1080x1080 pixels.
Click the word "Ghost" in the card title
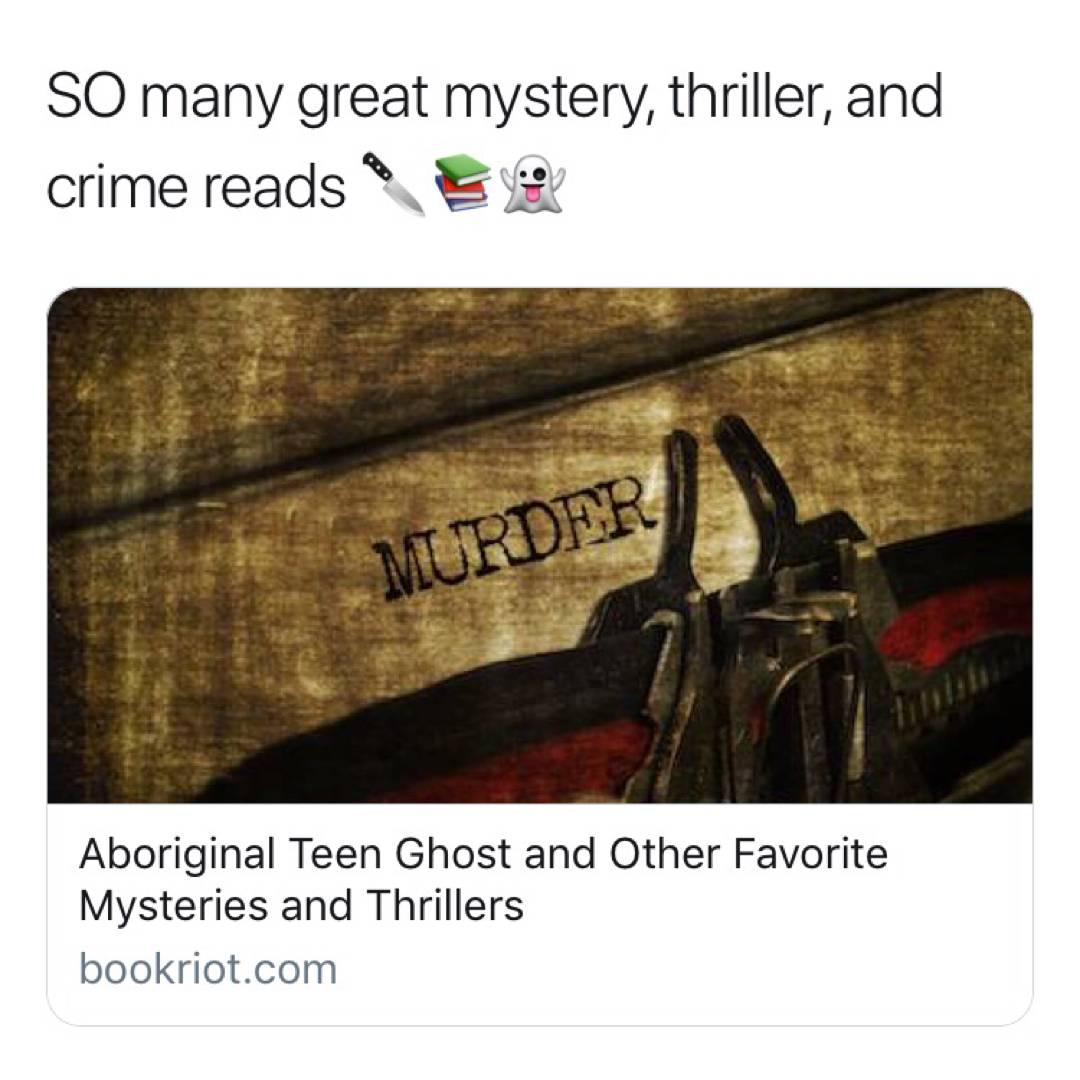[453, 853]
